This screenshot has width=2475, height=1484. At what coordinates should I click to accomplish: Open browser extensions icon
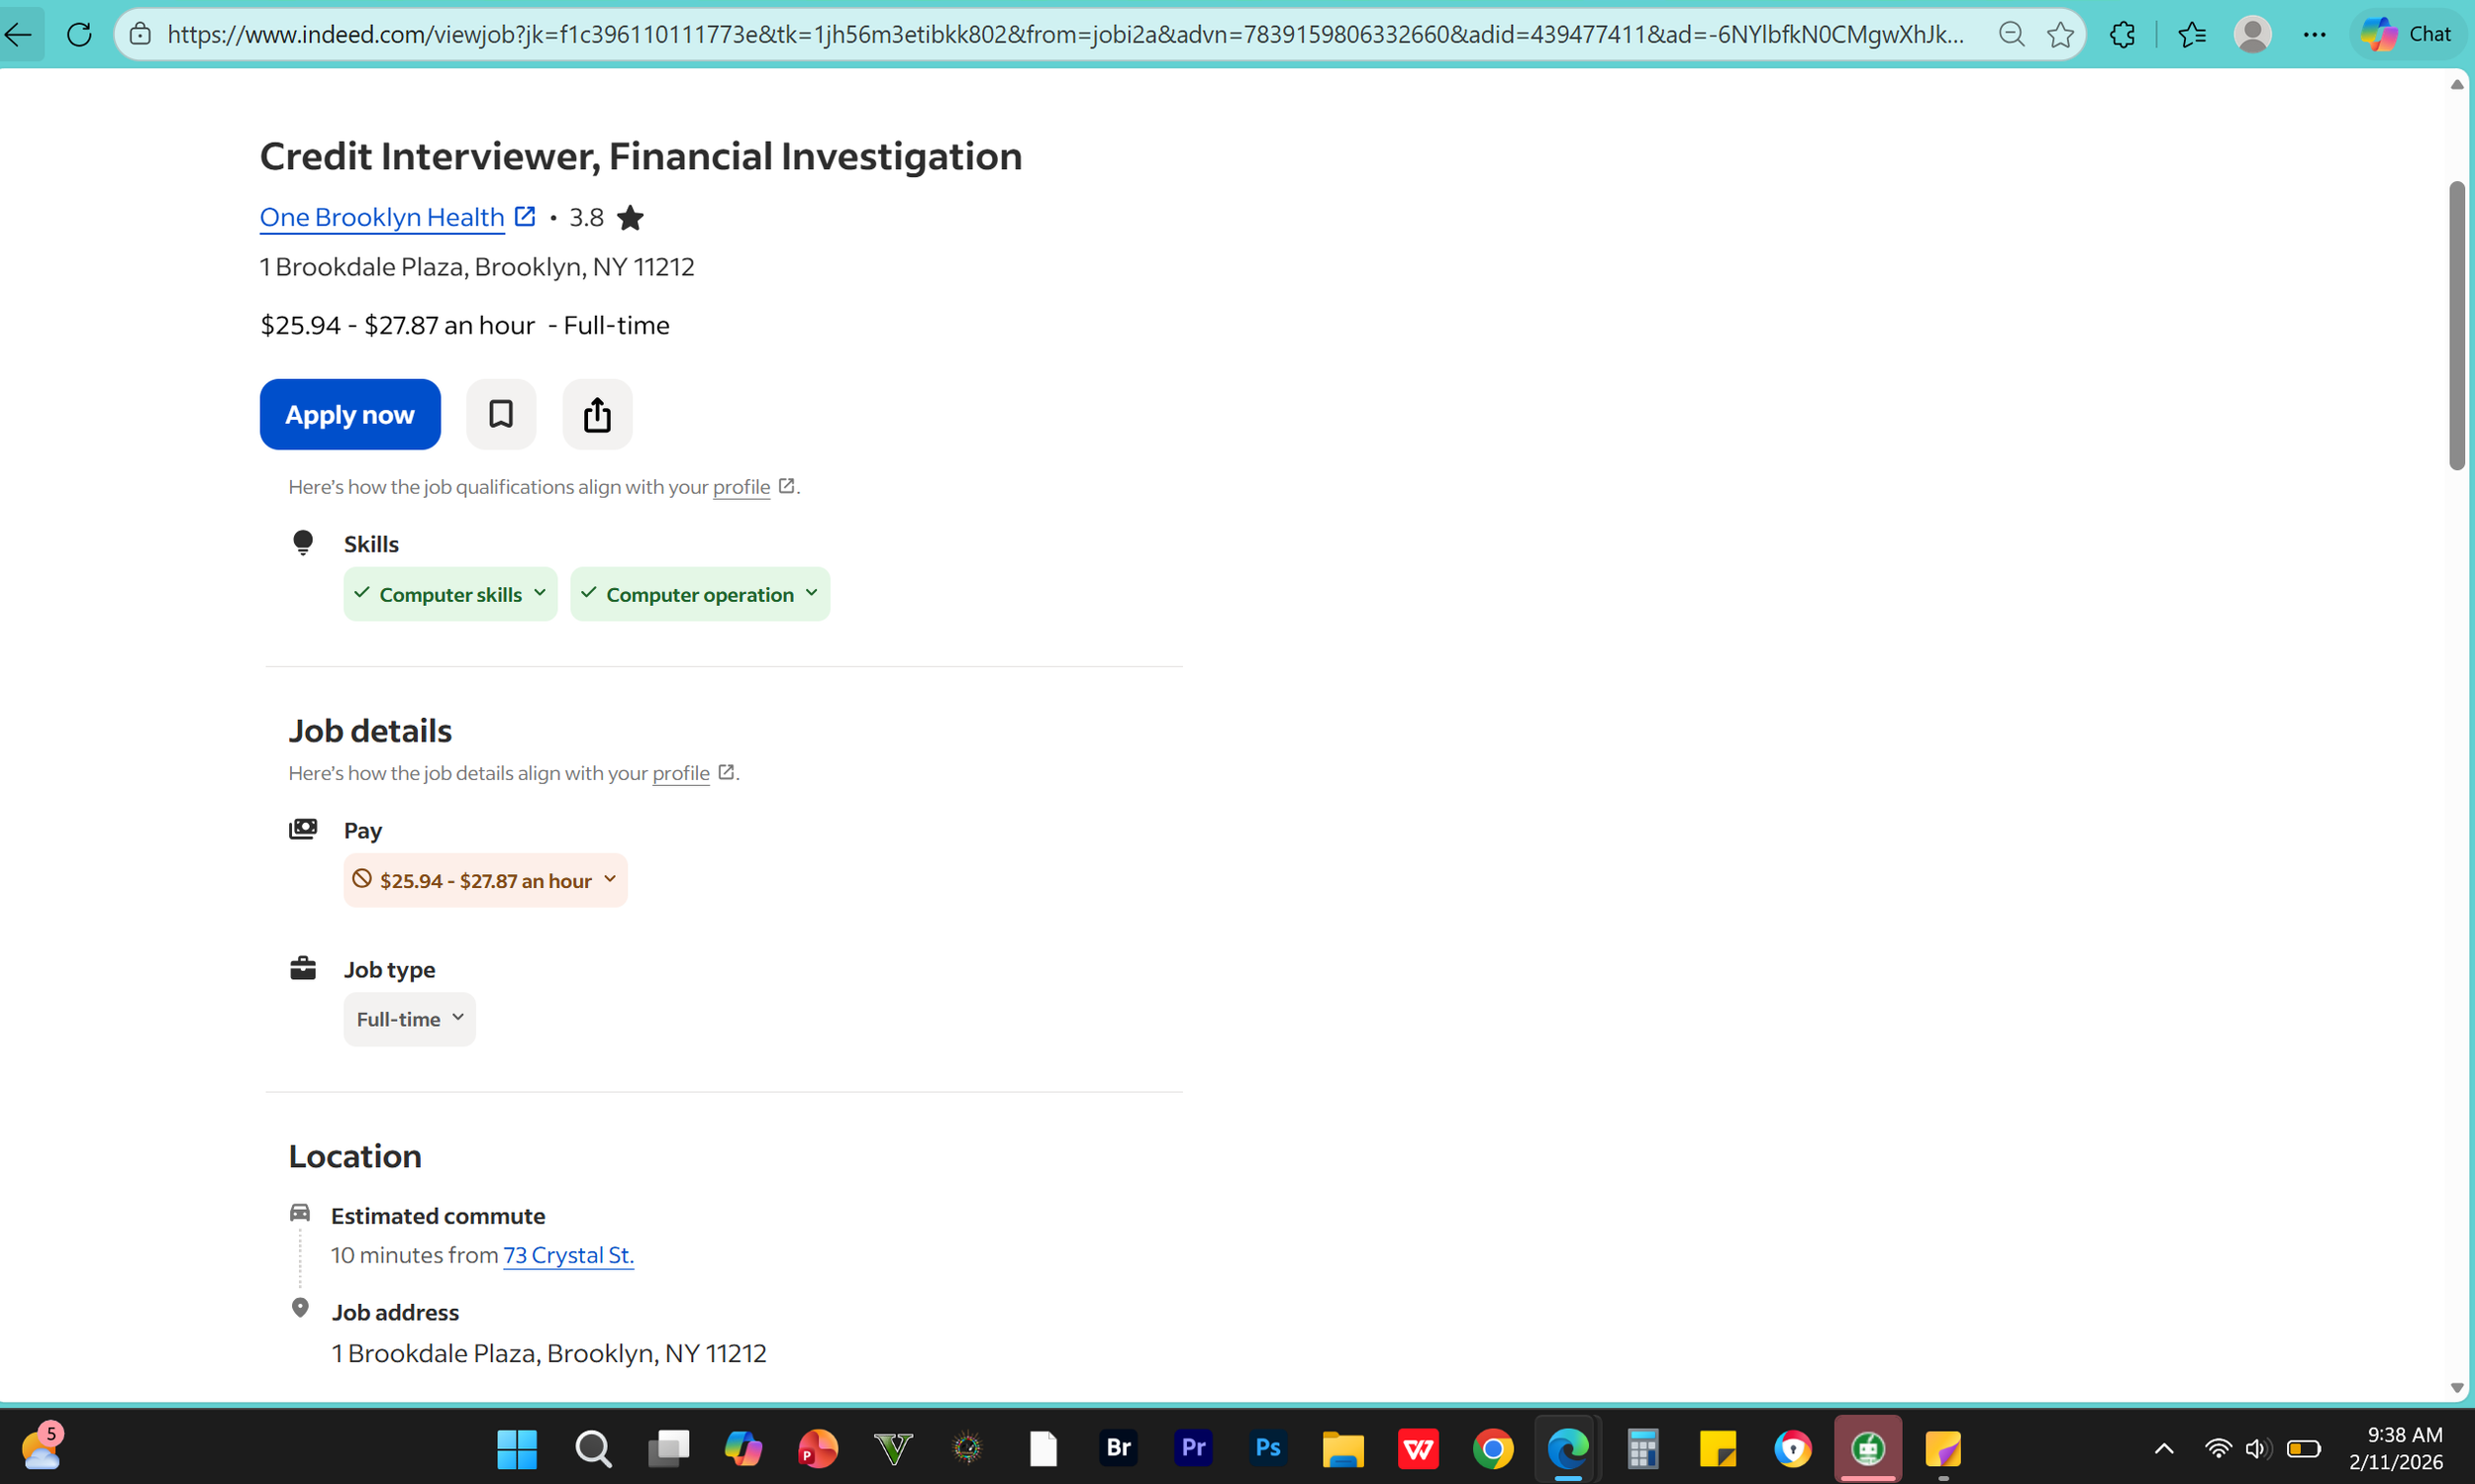point(2122,34)
